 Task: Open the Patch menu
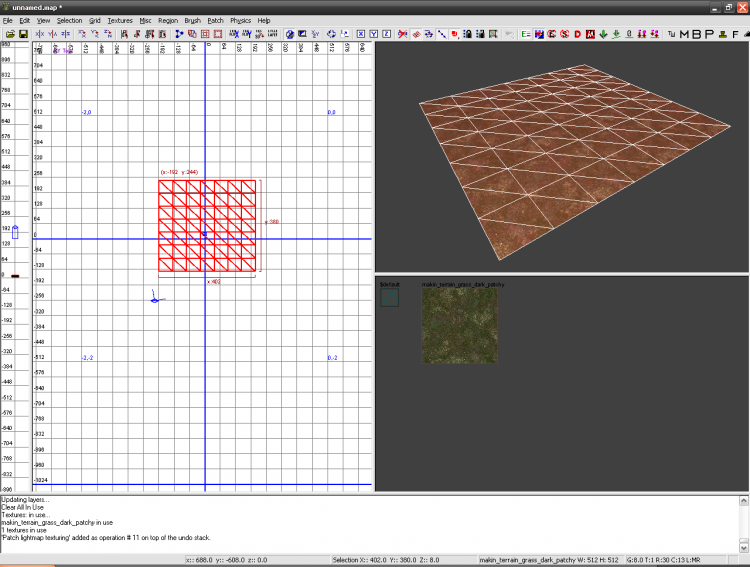(215, 20)
